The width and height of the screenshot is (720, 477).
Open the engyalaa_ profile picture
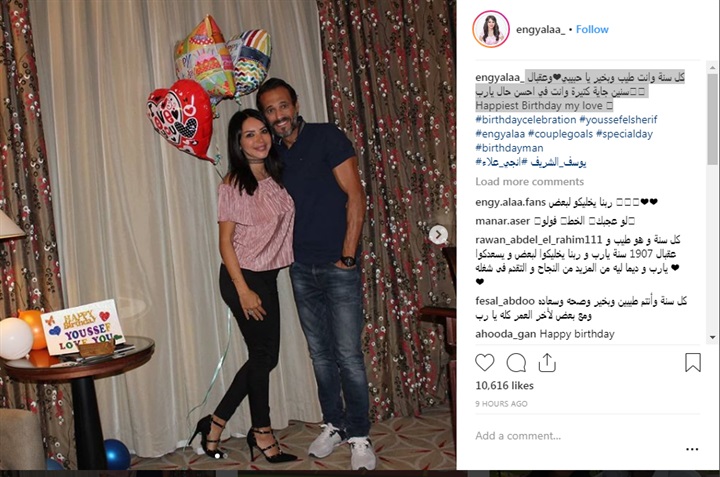(x=491, y=29)
